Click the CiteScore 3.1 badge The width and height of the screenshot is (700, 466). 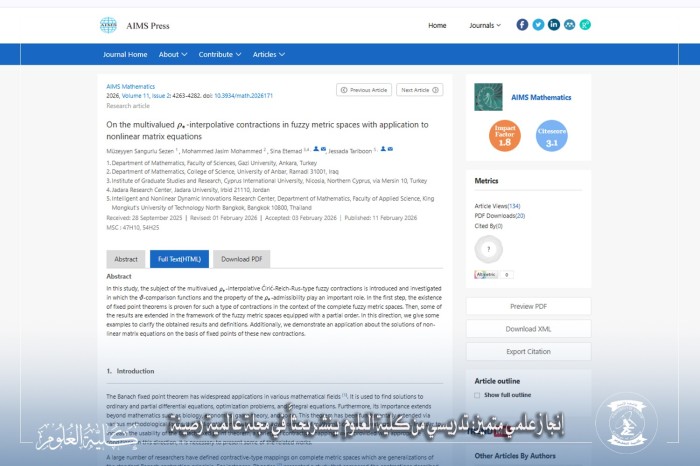coord(551,136)
